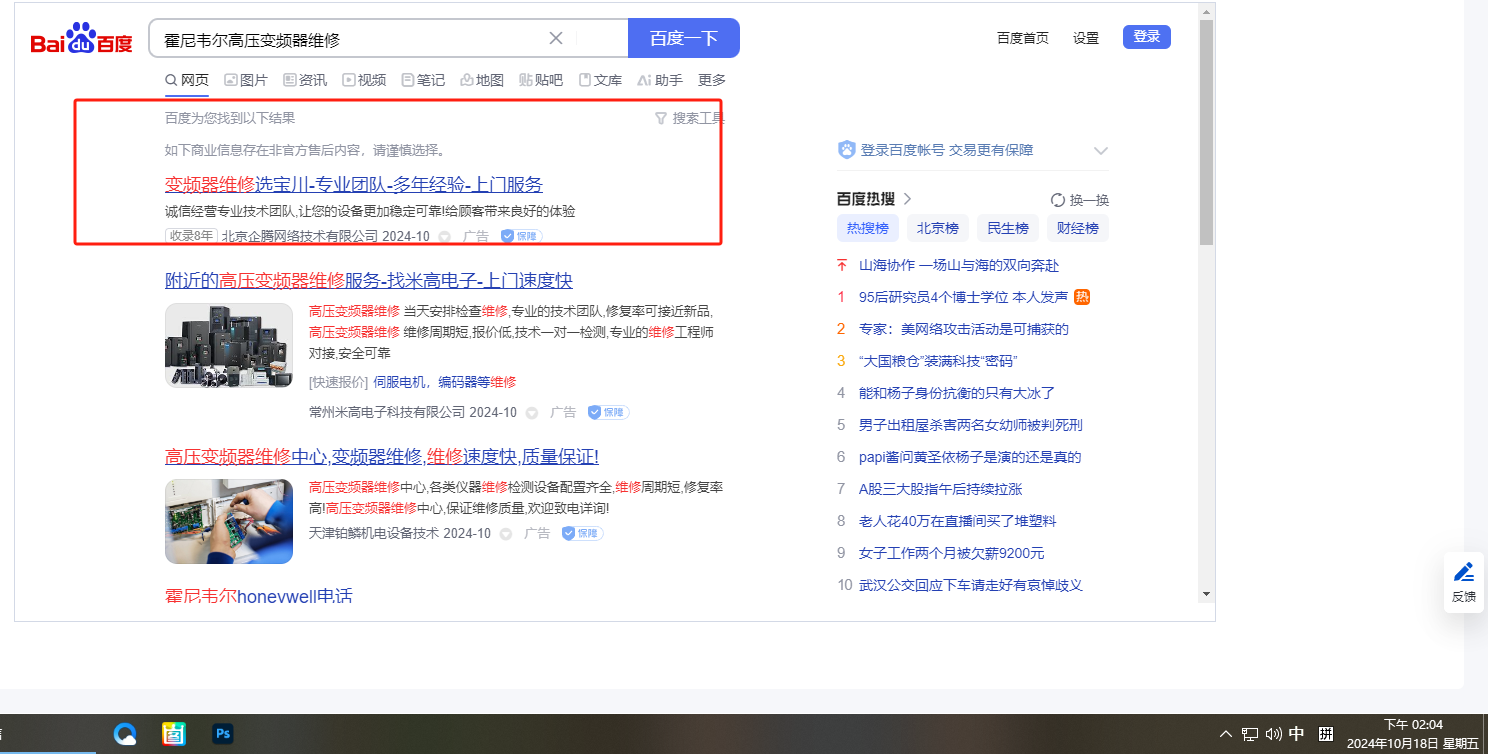Toggle the 中 input method indicator

pos(1297,734)
